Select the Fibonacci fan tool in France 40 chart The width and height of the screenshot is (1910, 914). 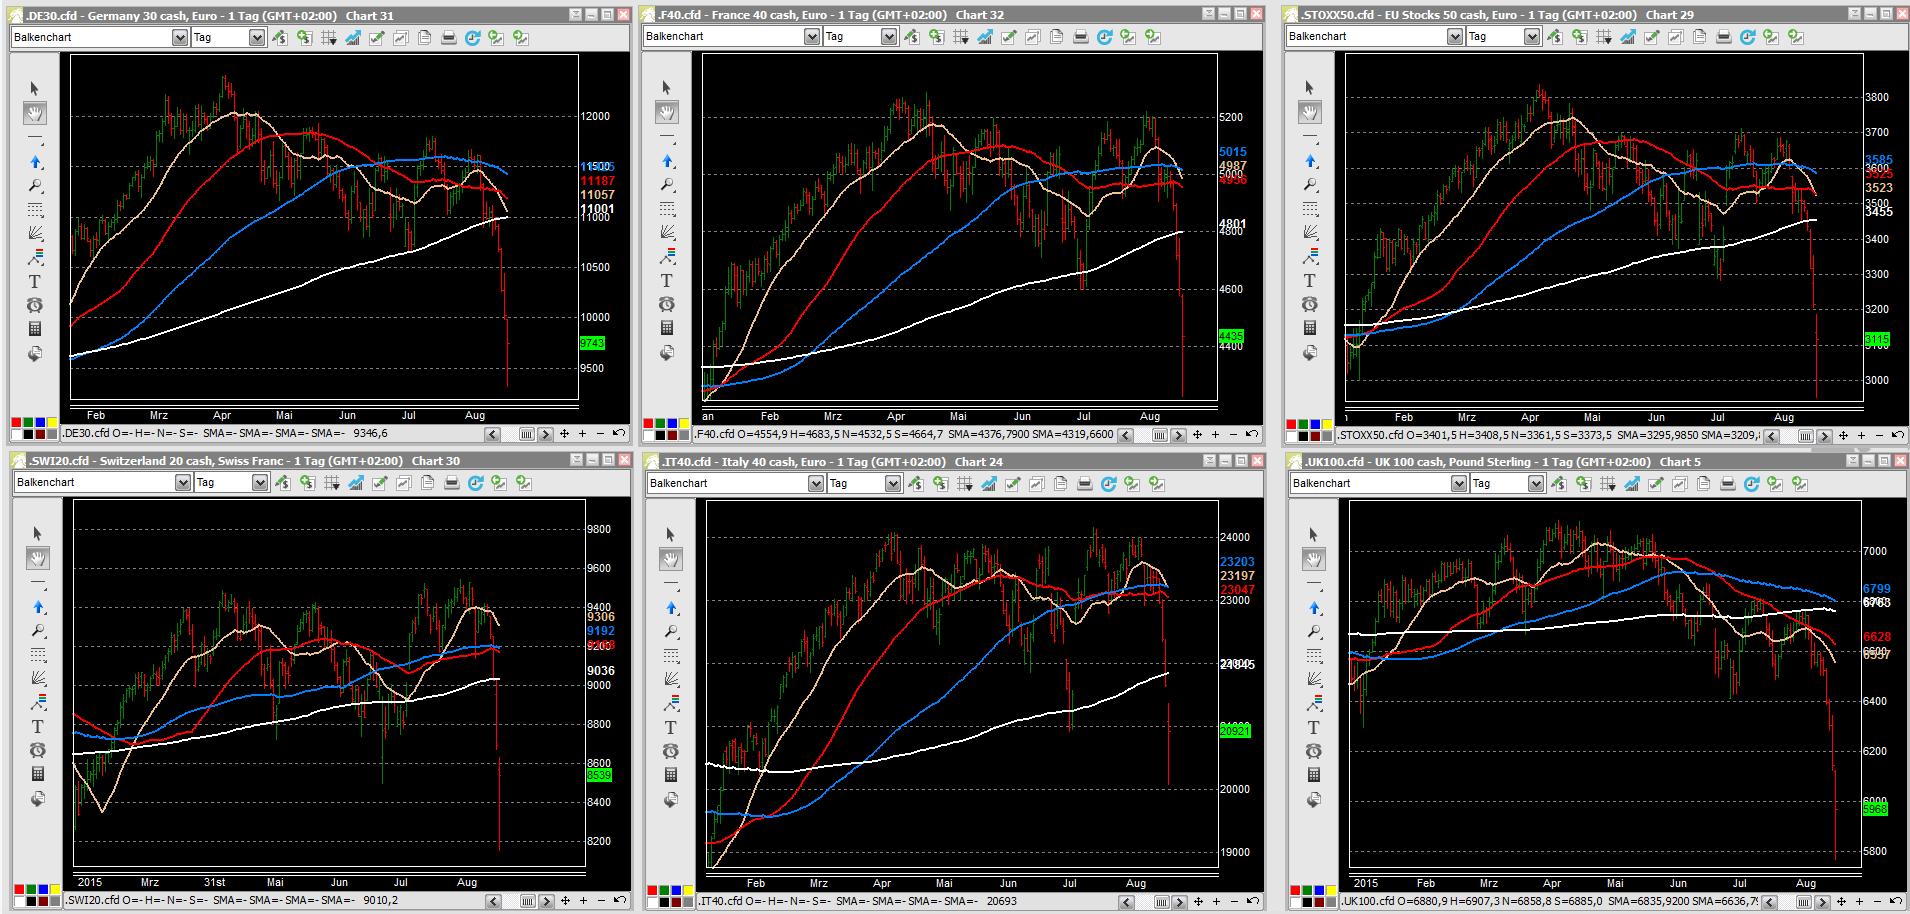[x=667, y=232]
